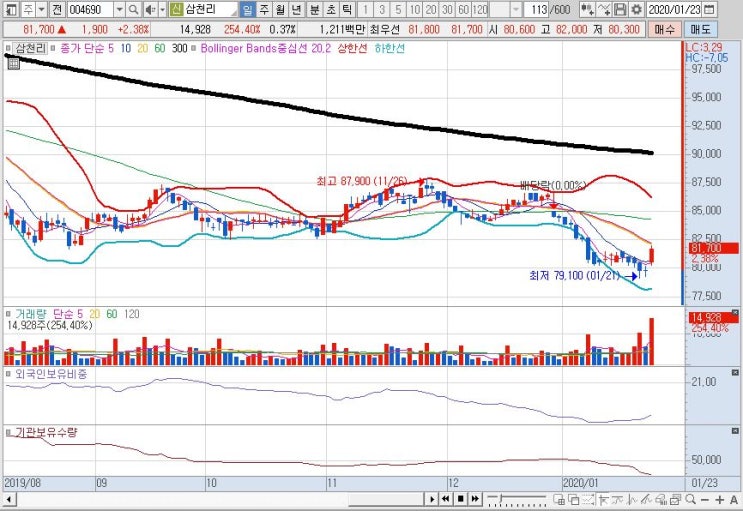Select the Bollinger Bands중심선 legend
The width and height of the screenshot is (743, 511).
pyautogui.click(x=265, y=48)
